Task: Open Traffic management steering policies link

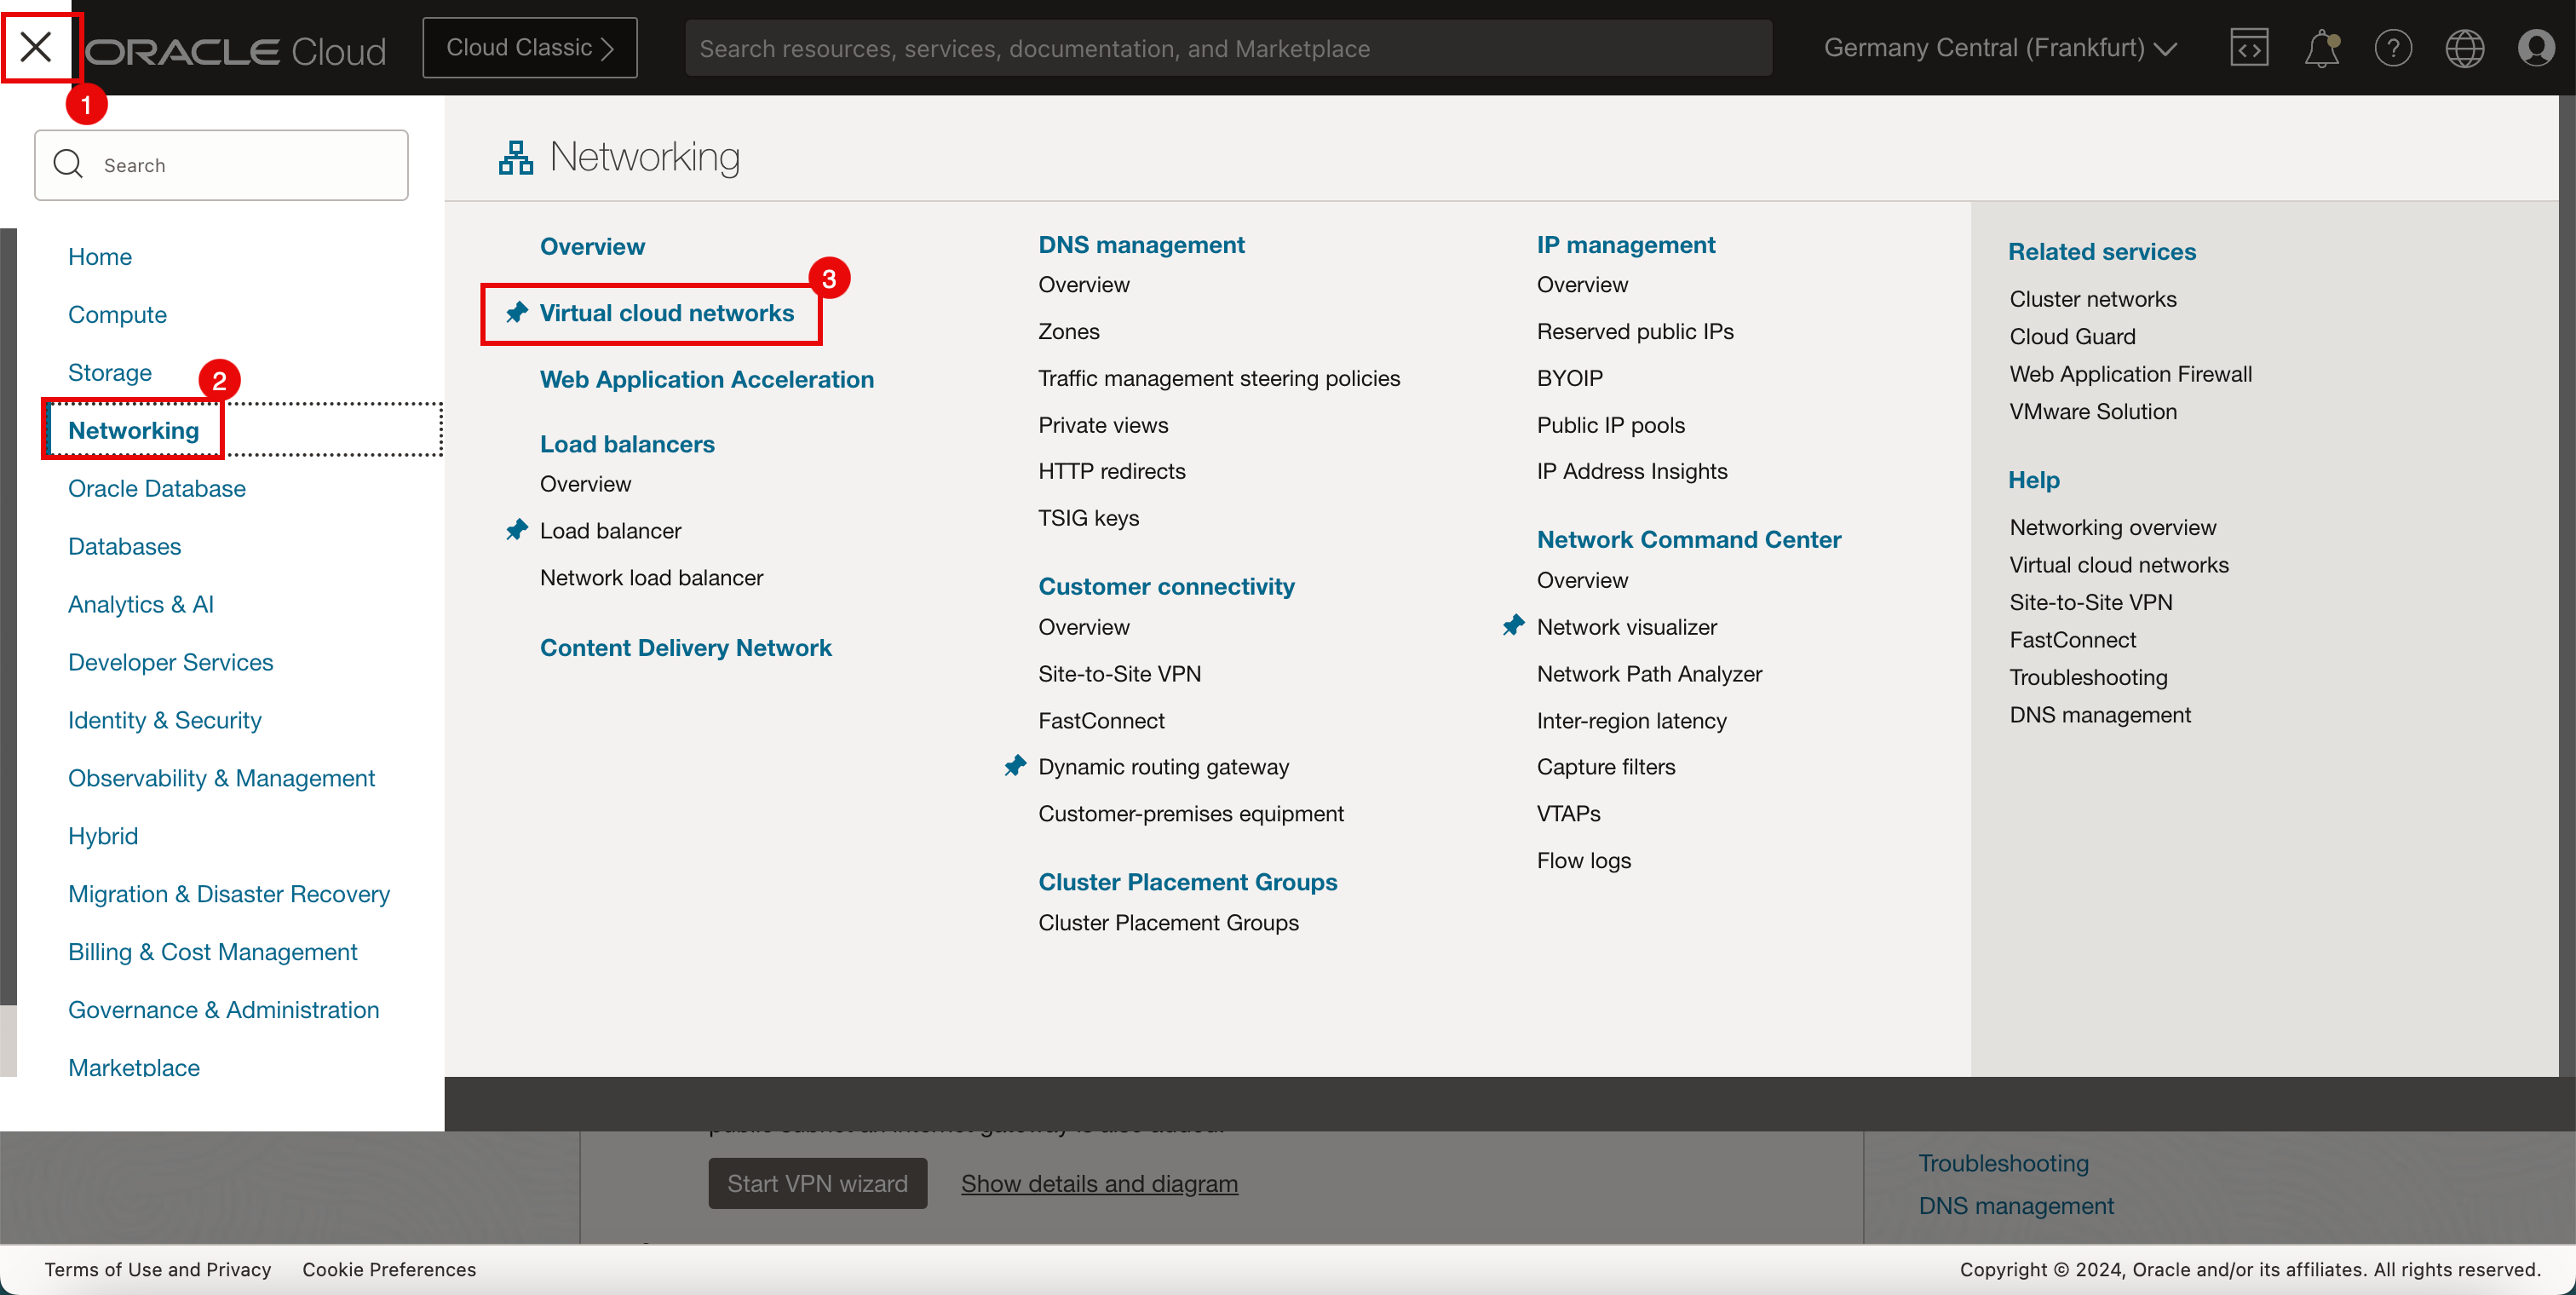Action: (1219, 378)
